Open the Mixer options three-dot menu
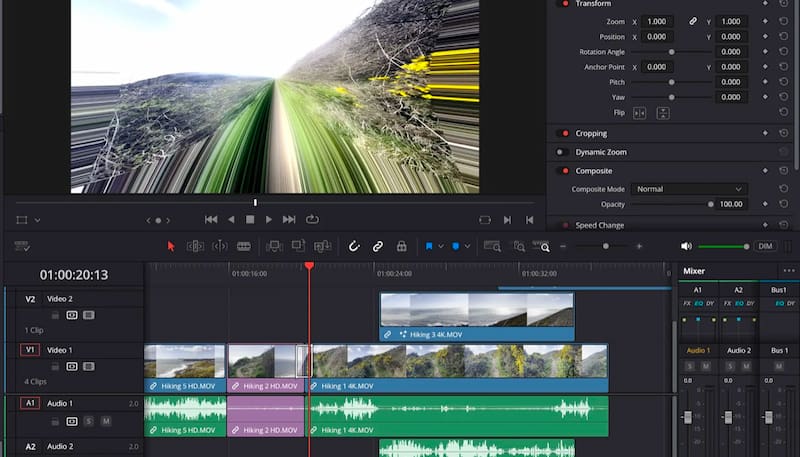 [789, 271]
